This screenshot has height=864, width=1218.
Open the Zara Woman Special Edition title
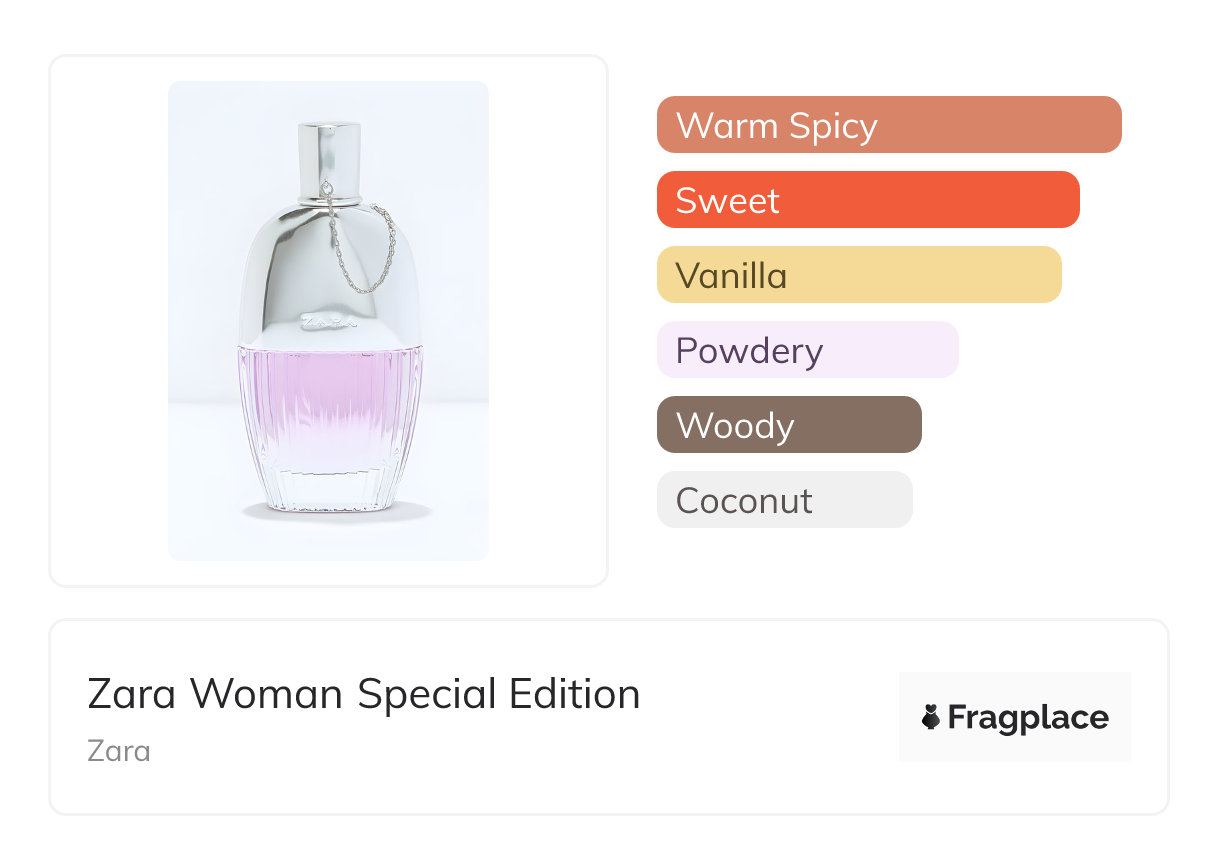[x=363, y=694]
